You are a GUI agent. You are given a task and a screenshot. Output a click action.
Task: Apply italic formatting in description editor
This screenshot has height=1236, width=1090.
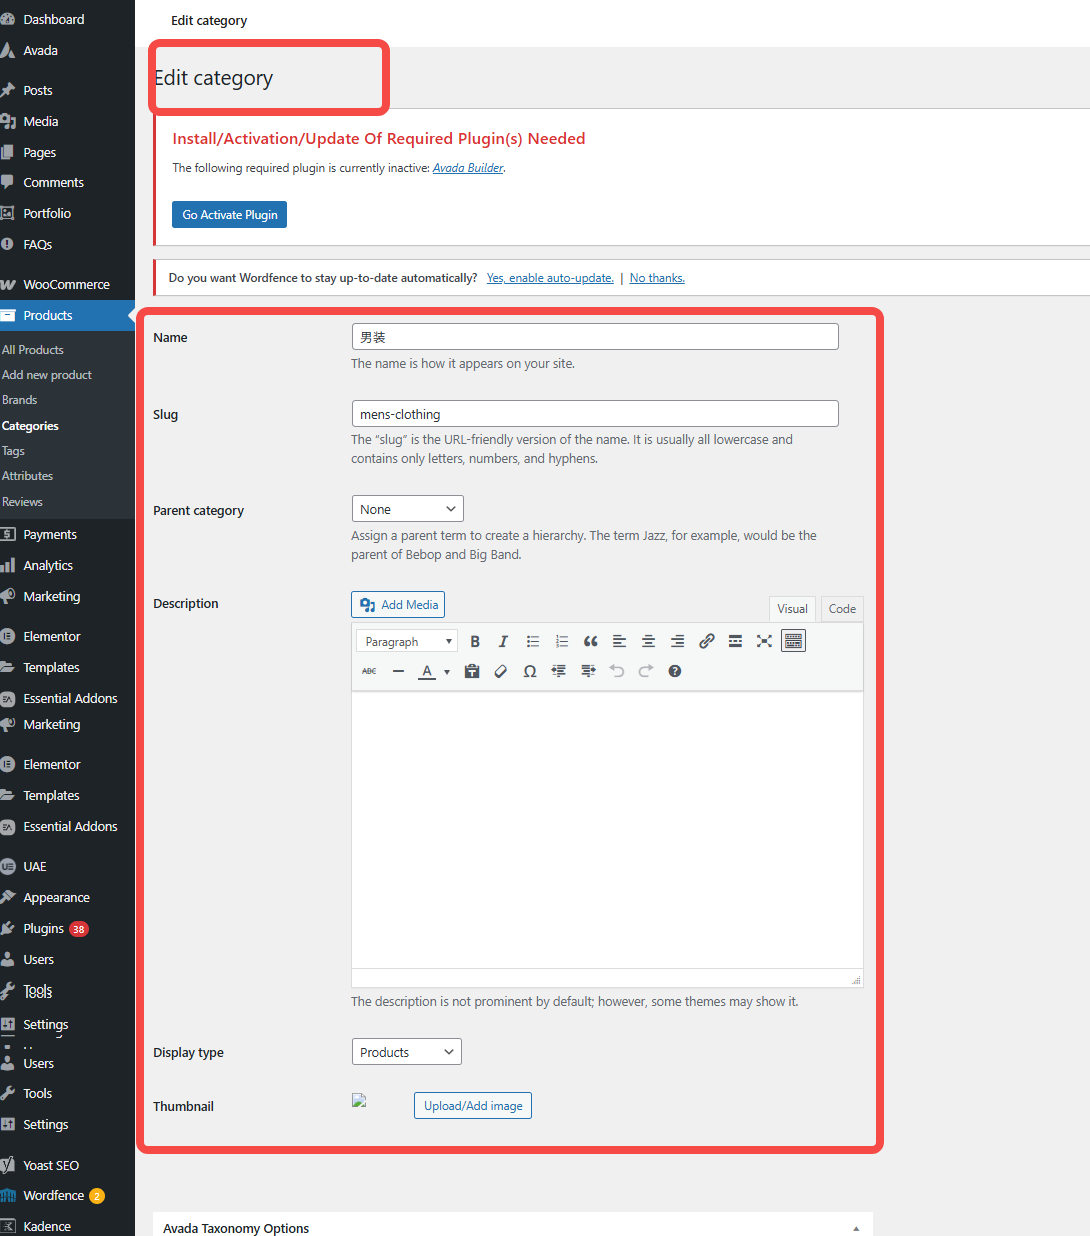pyautogui.click(x=503, y=642)
